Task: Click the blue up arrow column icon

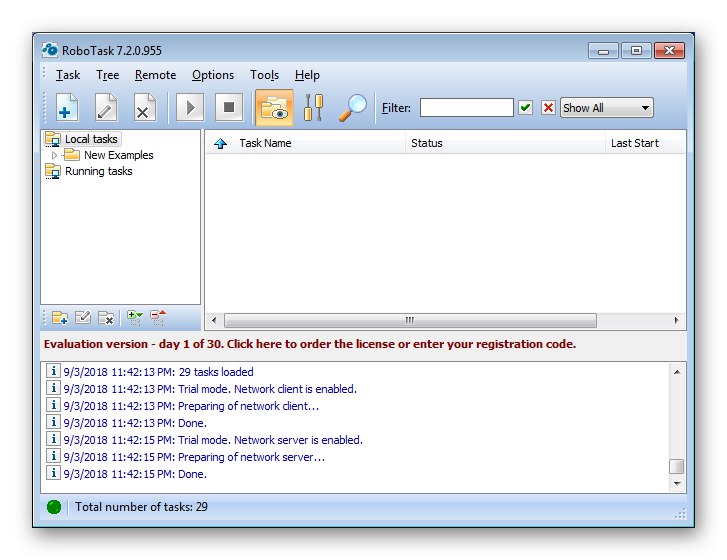Action: point(220,144)
